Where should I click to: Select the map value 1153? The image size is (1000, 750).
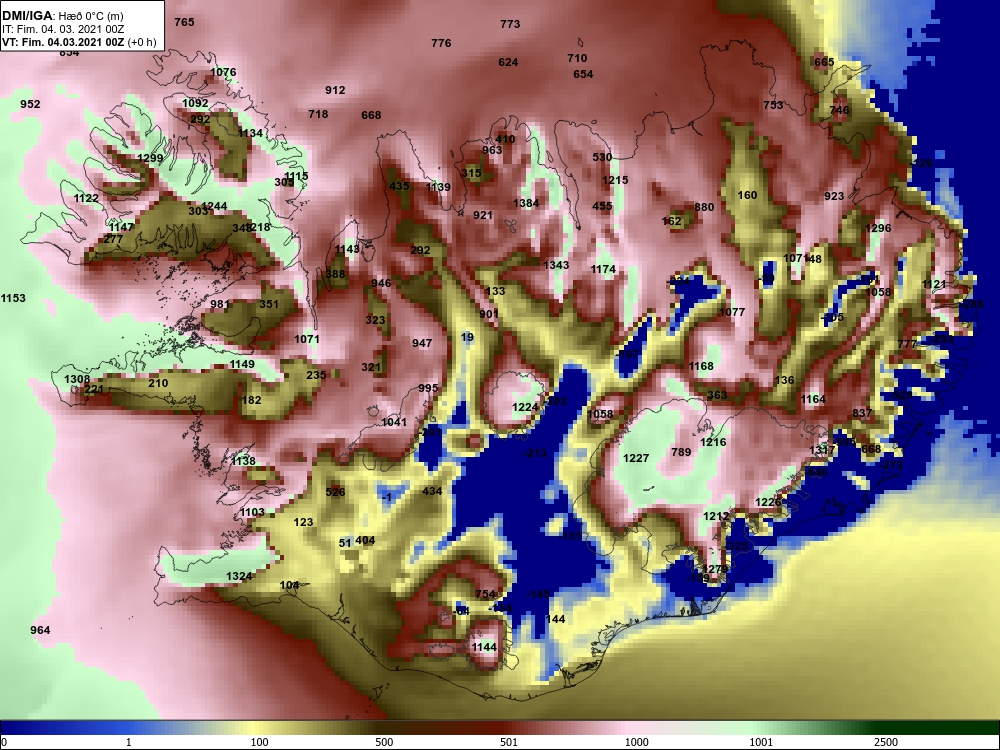coord(13,298)
